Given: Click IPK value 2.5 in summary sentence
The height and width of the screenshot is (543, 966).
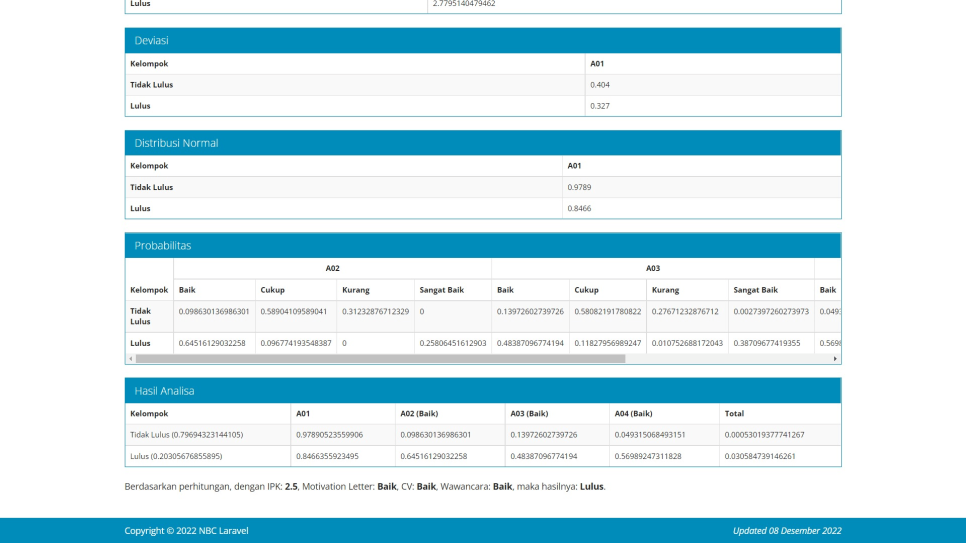Looking at the screenshot, I should click(291, 486).
